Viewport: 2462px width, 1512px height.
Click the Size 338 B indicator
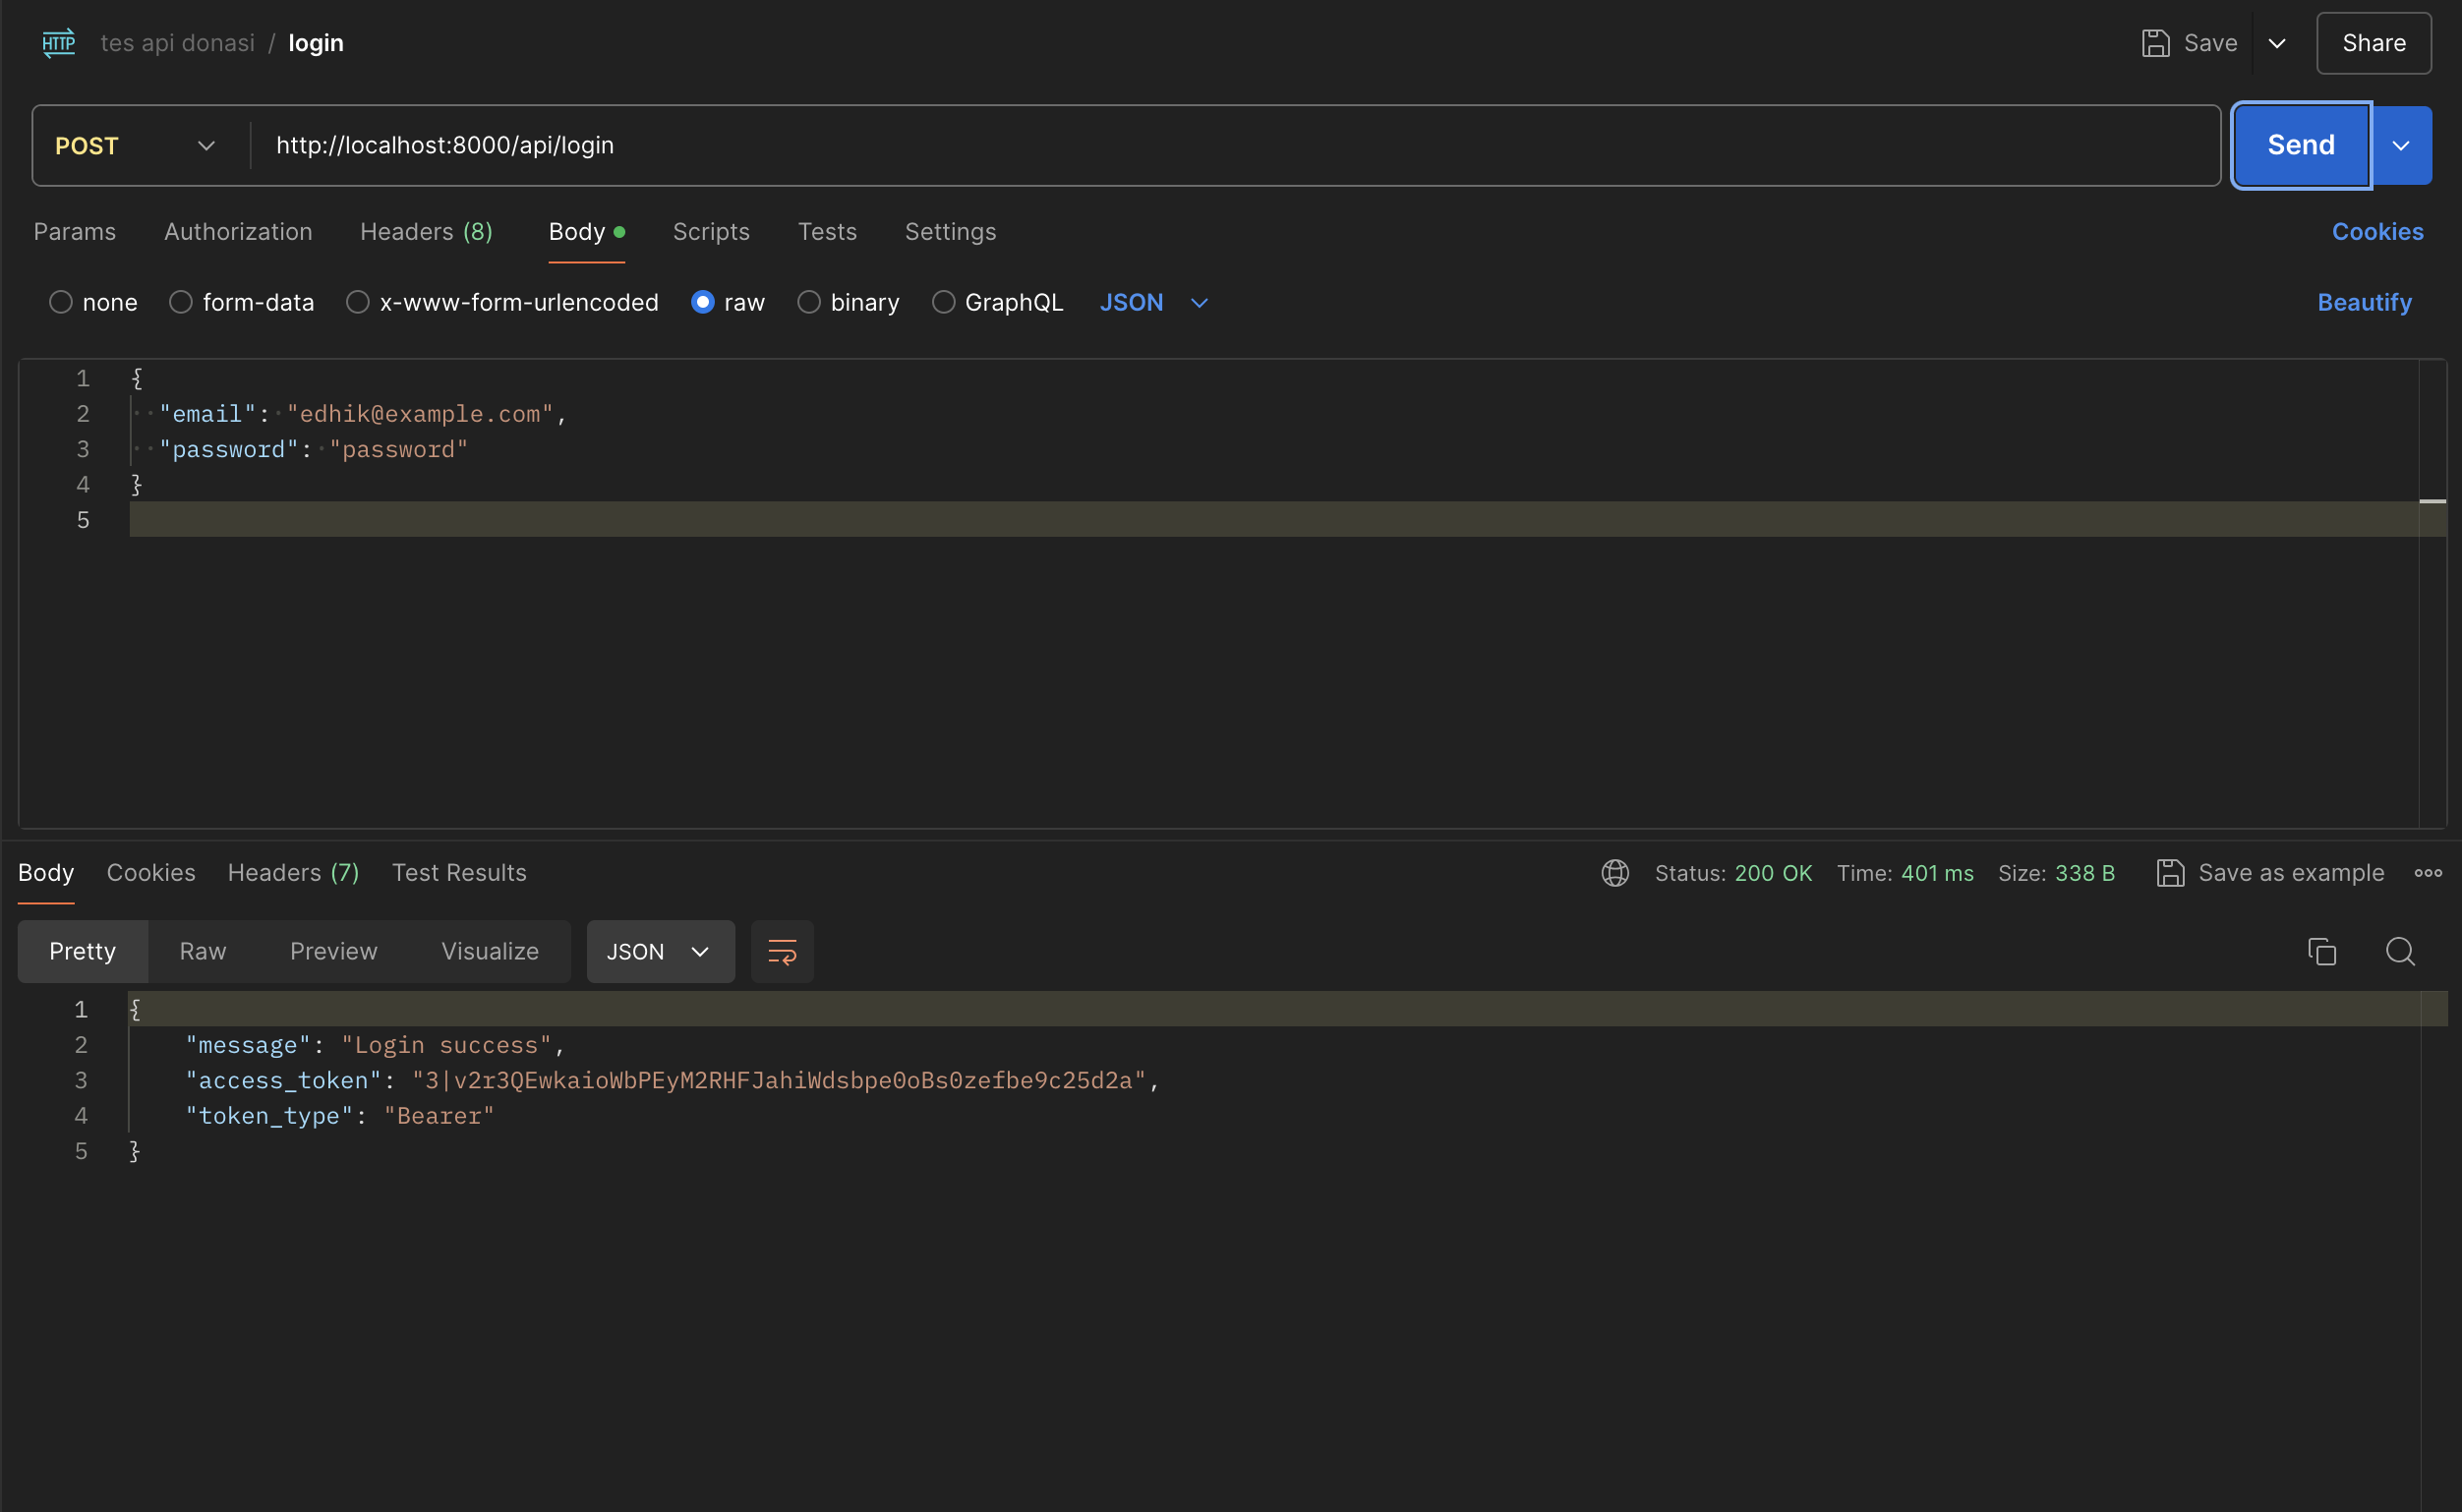pos(2056,873)
